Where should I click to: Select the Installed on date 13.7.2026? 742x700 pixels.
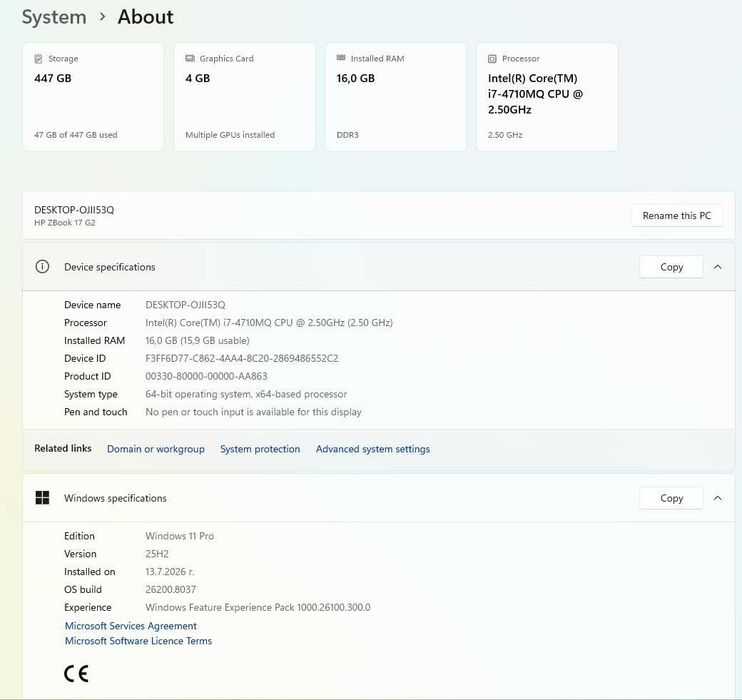coord(169,572)
